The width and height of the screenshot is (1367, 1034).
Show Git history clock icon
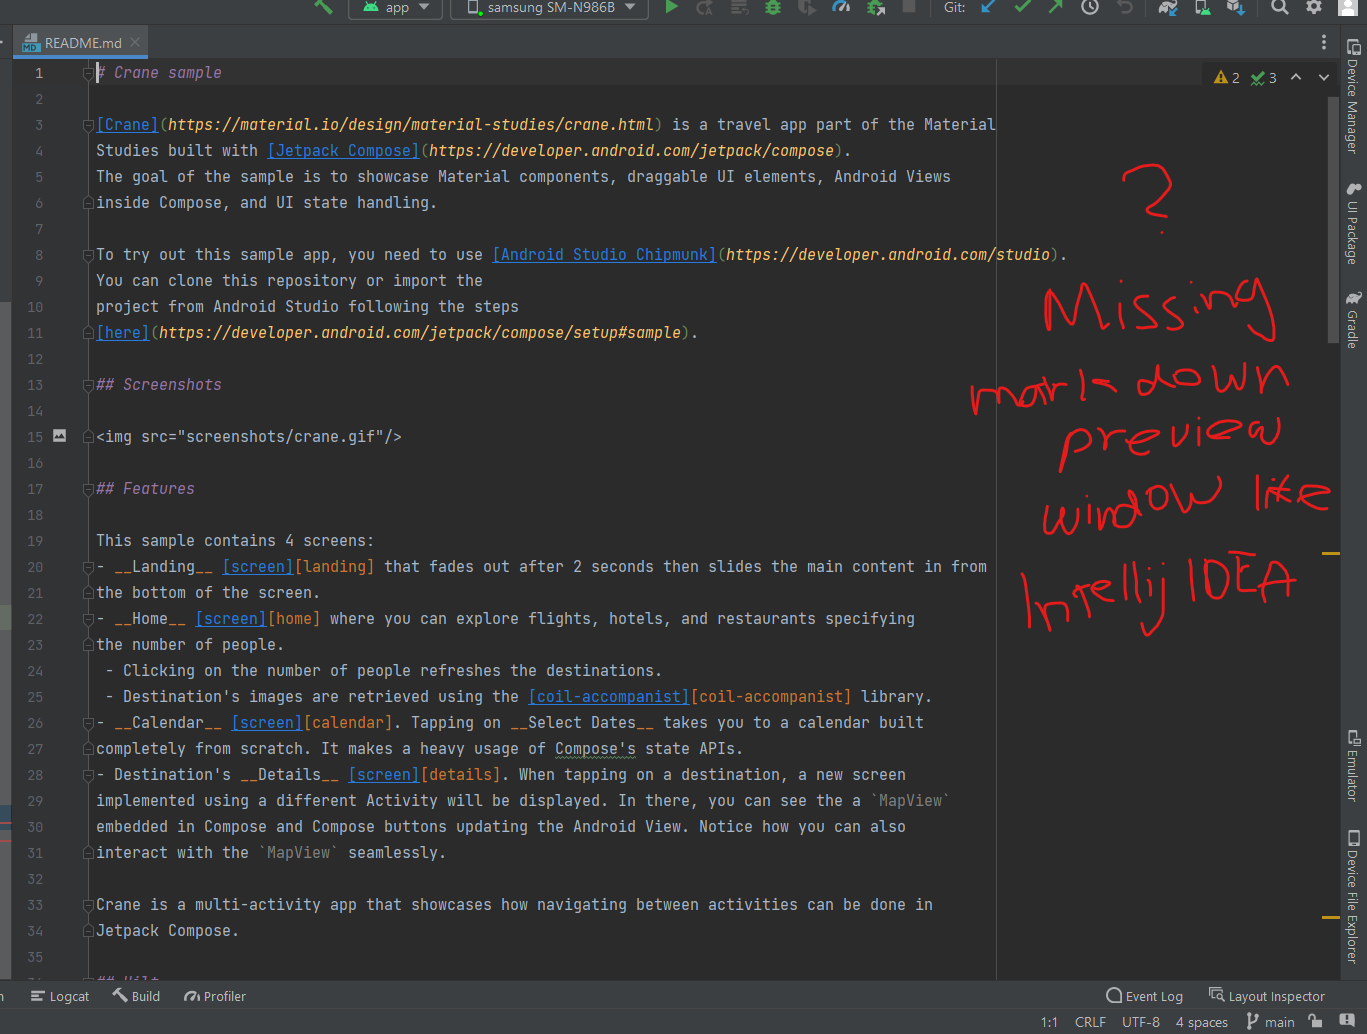pyautogui.click(x=1090, y=7)
